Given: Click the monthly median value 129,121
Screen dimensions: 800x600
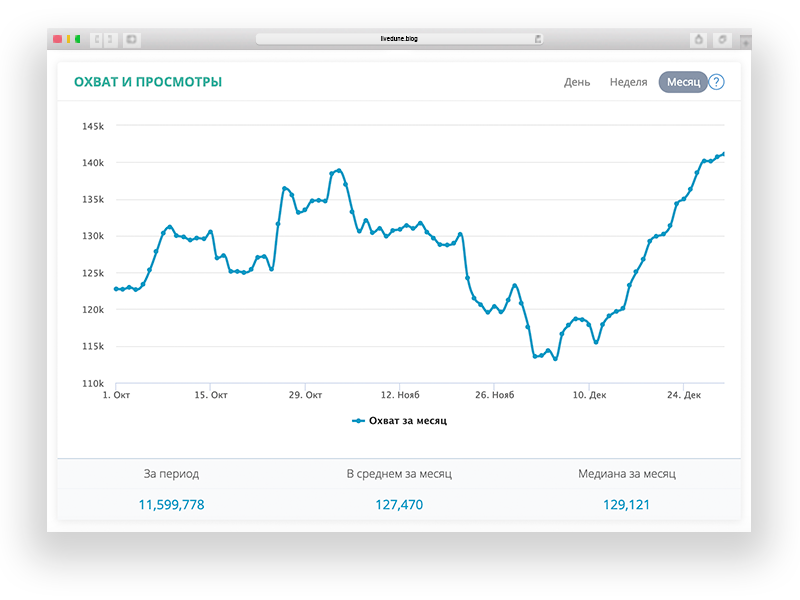Looking at the screenshot, I should pos(627,505).
